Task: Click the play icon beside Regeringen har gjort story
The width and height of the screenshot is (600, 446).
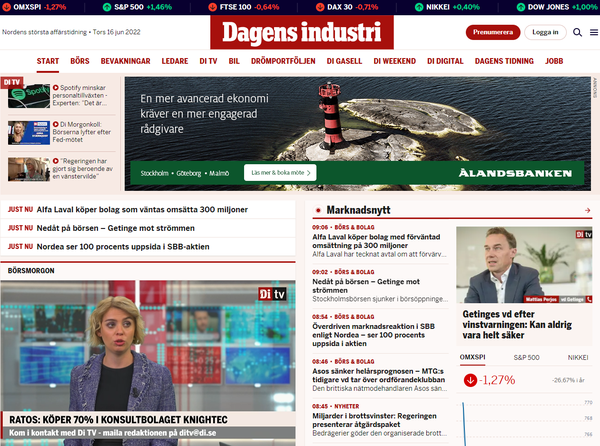Action: tap(56, 161)
